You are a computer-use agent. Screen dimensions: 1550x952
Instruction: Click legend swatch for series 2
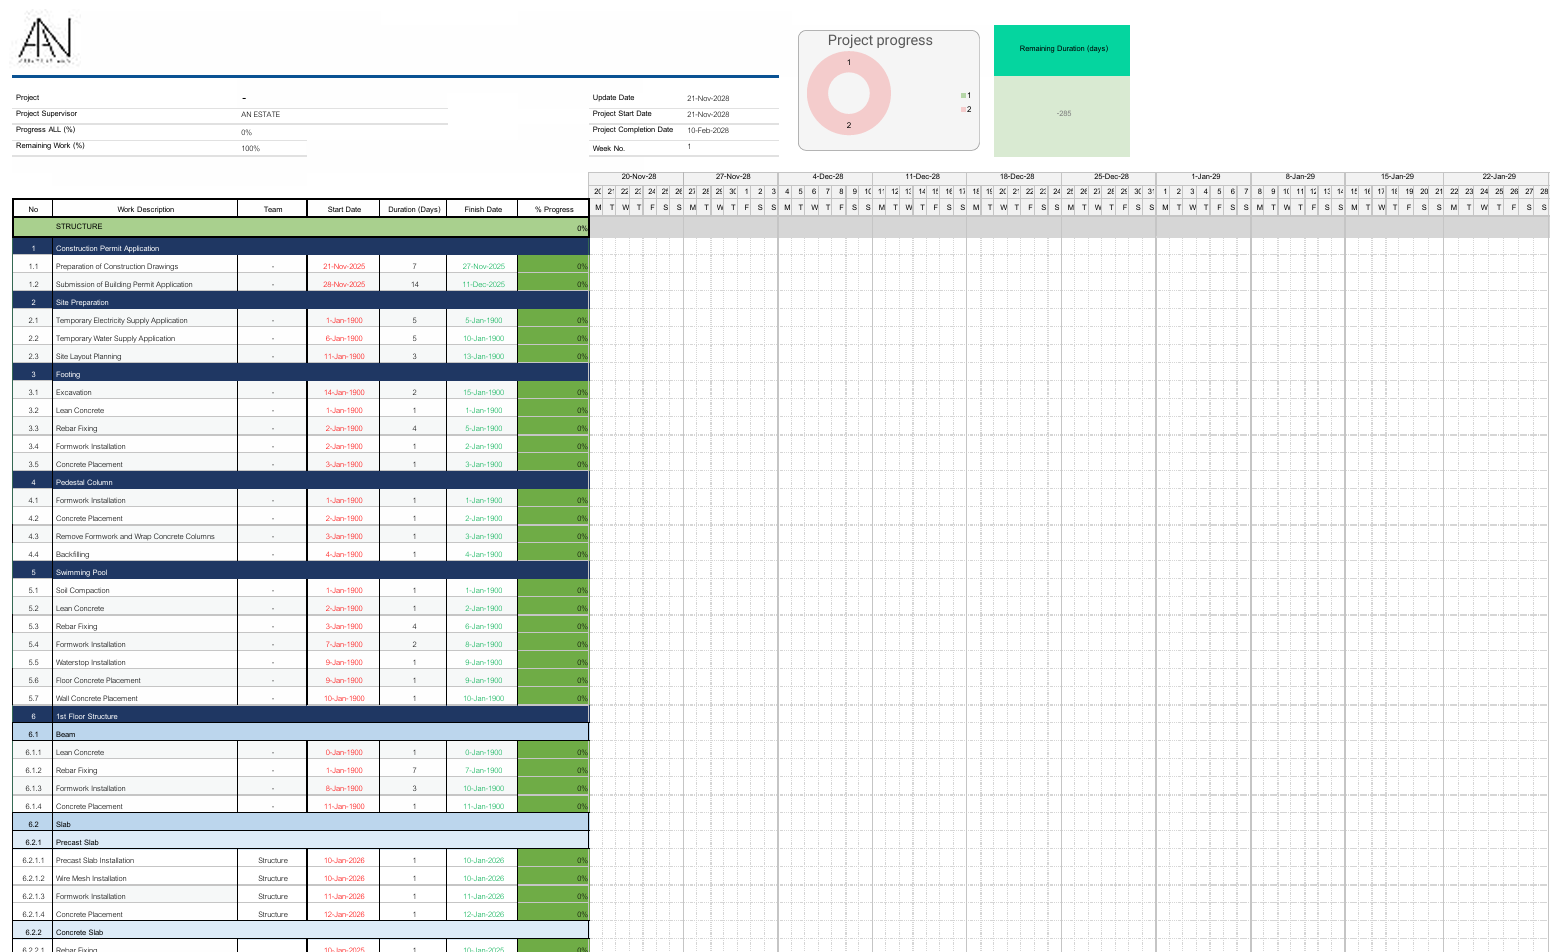(x=964, y=109)
